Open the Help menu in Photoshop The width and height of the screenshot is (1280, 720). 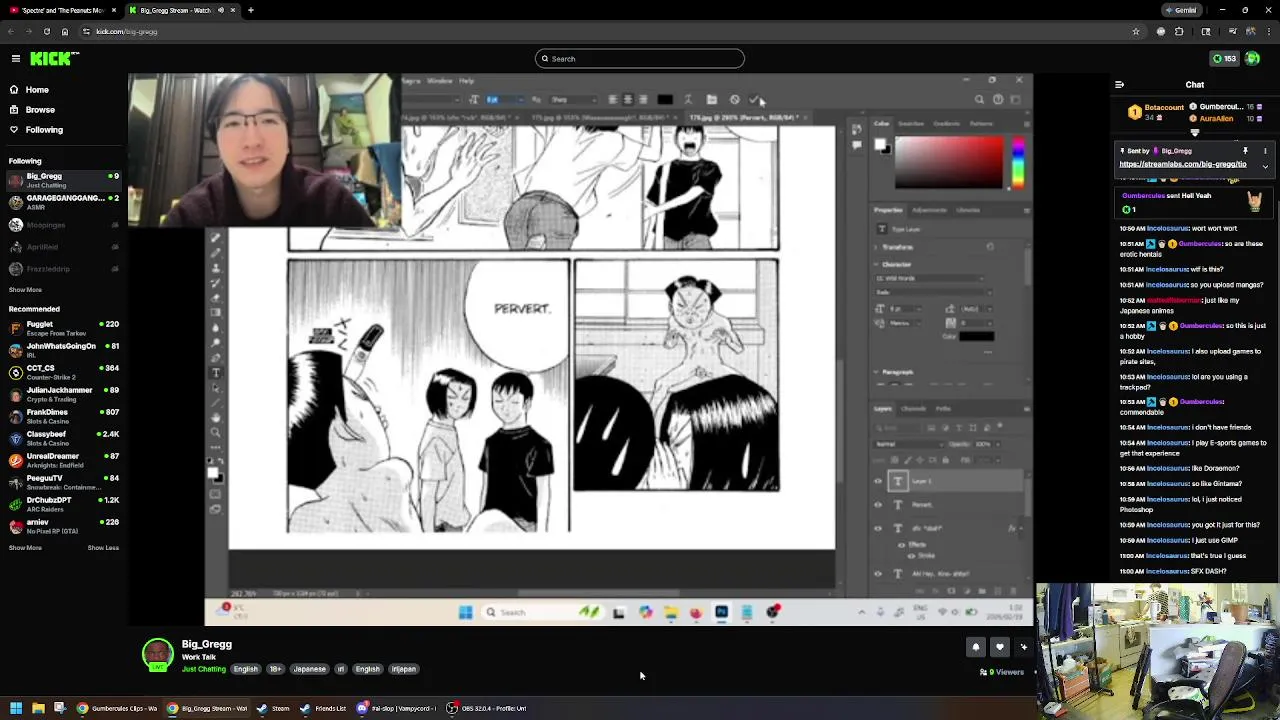pyautogui.click(x=467, y=81)
